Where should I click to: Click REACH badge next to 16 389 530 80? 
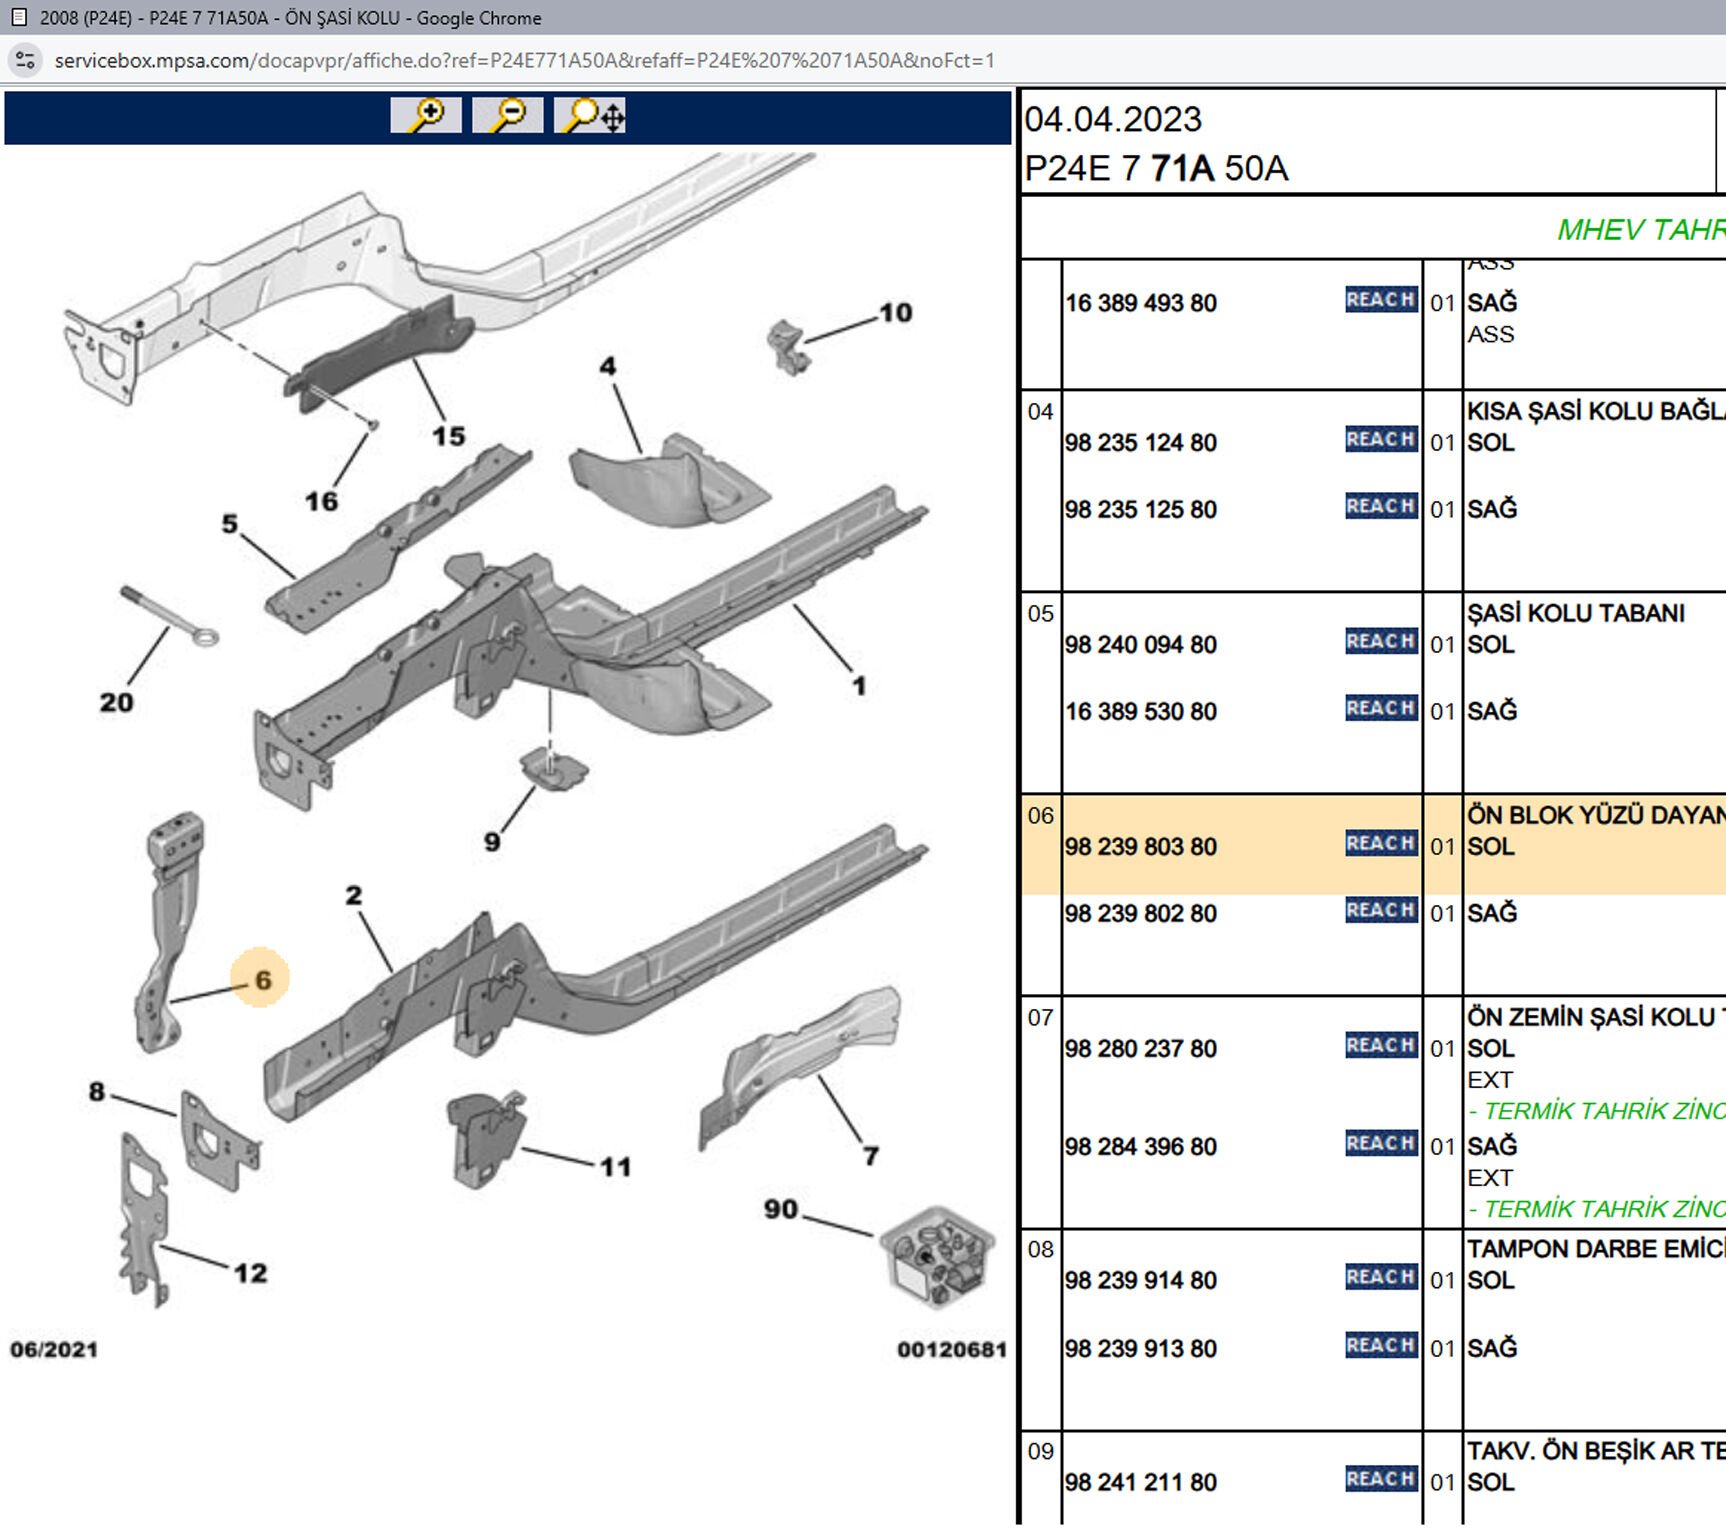(1380, 709)
